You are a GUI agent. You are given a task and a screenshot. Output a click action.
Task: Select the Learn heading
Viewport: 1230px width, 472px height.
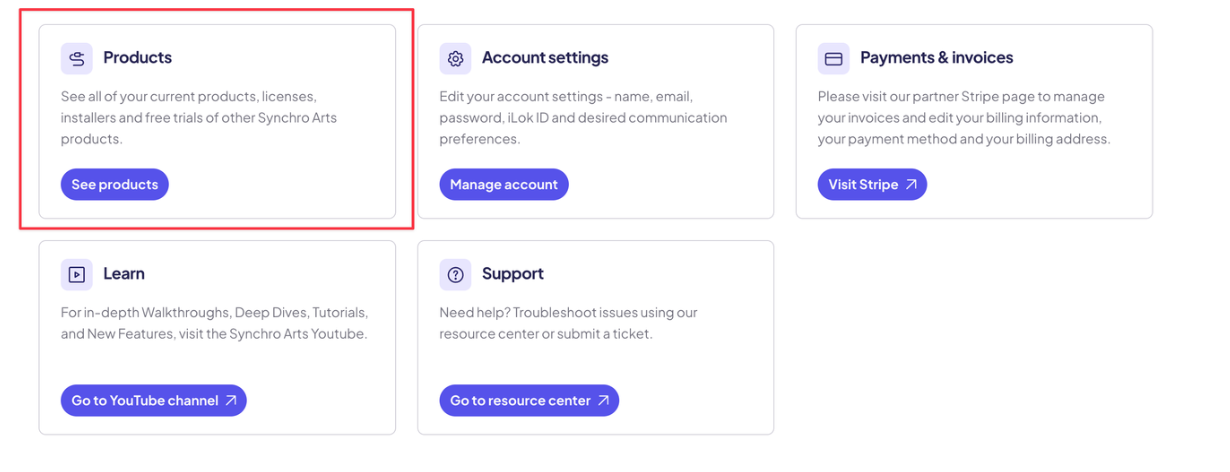(x=124, y=274)
